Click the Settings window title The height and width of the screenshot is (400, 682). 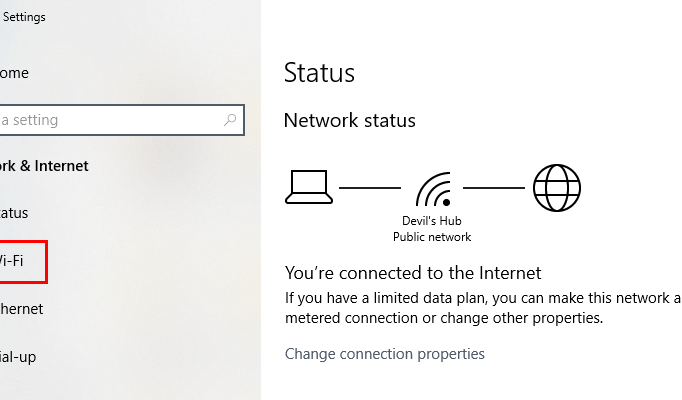[x=24, y=17]
